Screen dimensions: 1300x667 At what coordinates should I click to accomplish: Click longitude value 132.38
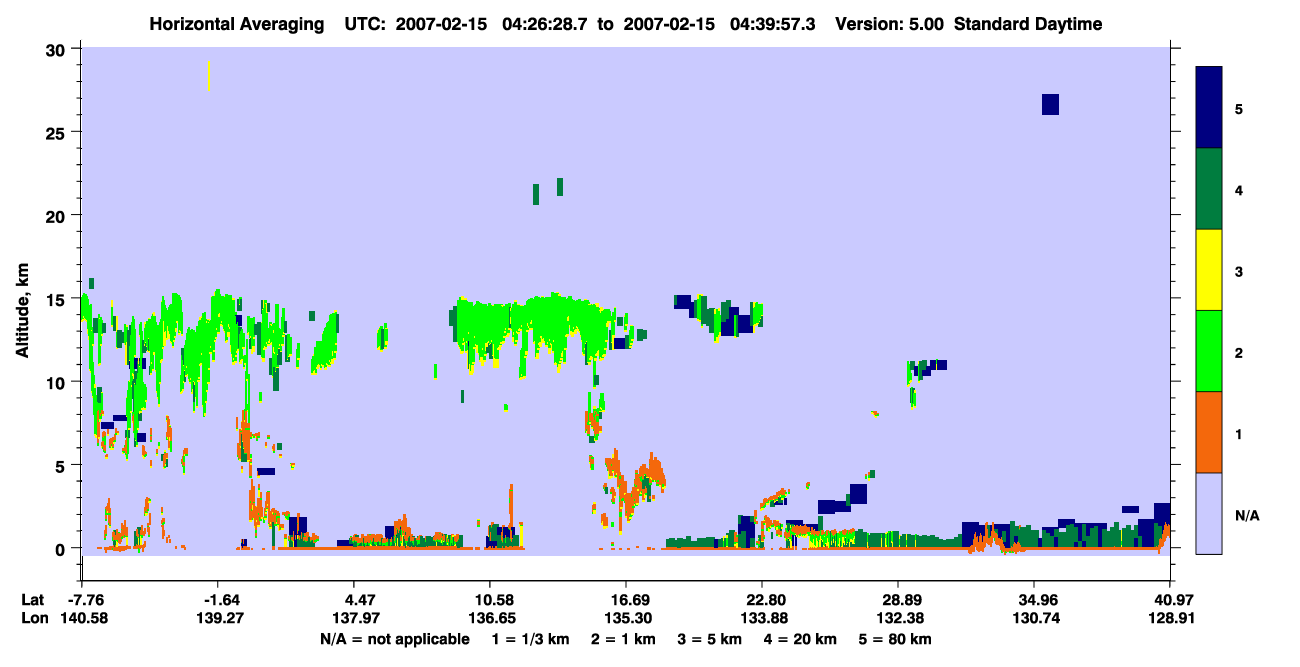tap(898, 618)
